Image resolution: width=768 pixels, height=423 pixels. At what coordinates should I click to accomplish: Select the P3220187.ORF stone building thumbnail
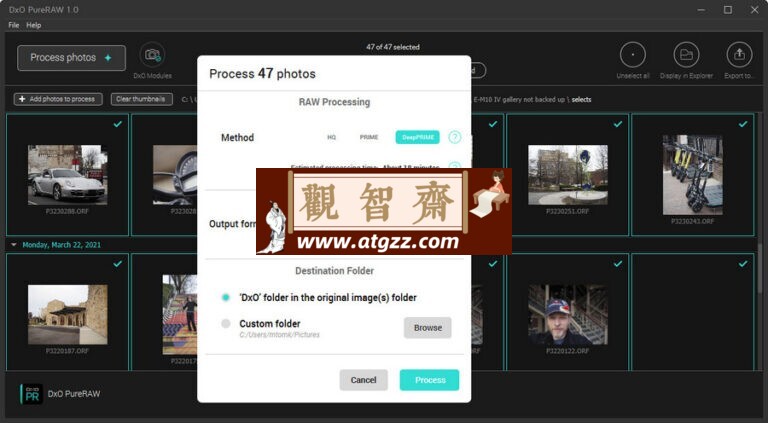click(x=67, y=315)
